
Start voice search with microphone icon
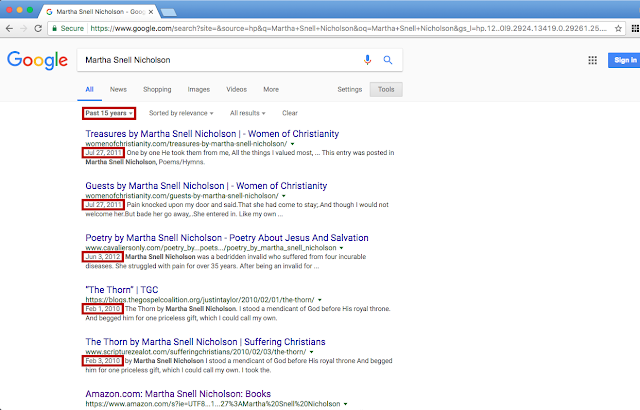367,60
